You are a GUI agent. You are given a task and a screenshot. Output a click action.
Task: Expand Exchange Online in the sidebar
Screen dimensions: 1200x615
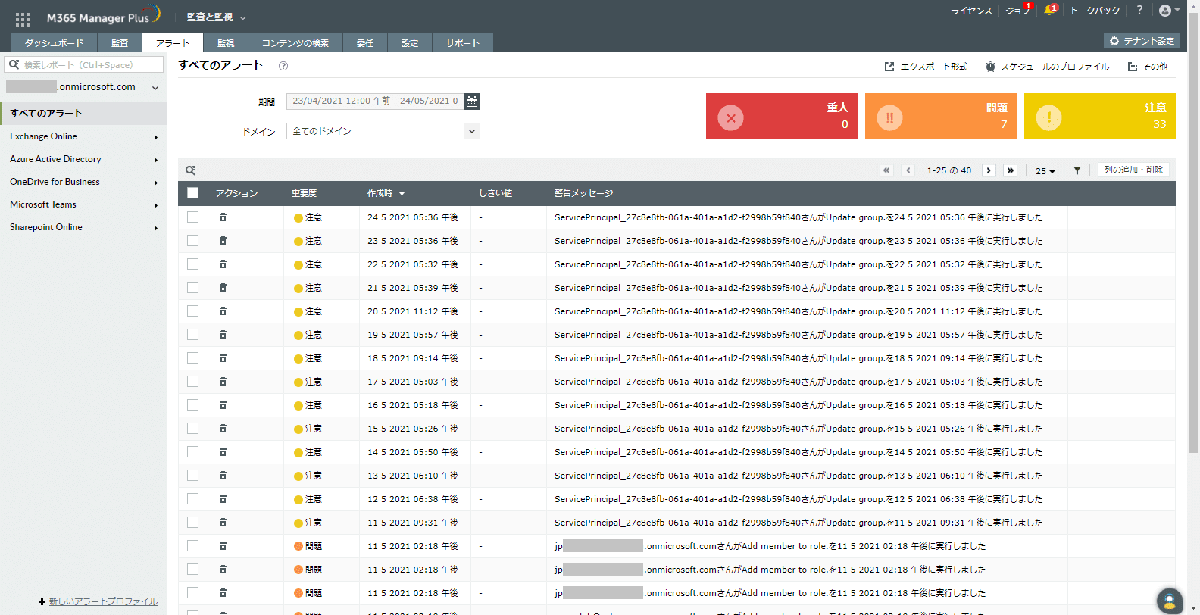(83, 136)
